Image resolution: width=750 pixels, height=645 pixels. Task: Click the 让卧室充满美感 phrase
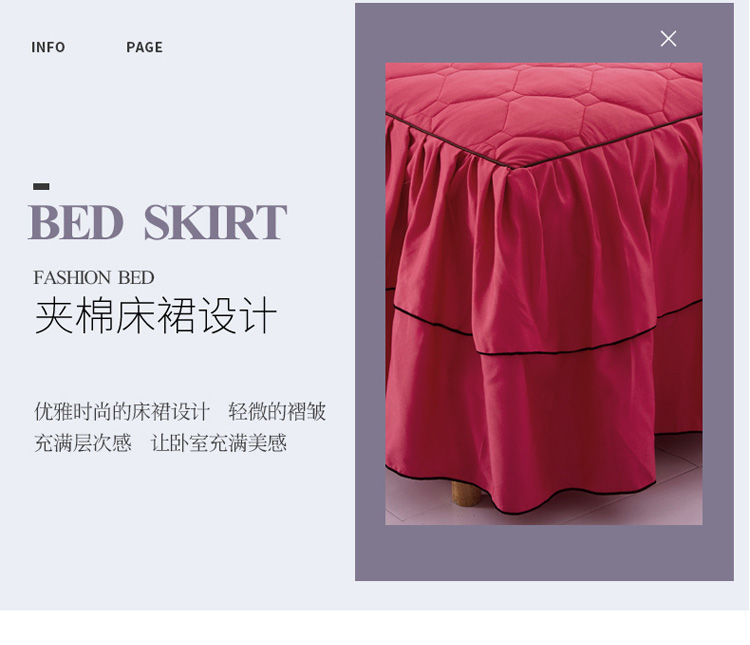coord(219,443)
